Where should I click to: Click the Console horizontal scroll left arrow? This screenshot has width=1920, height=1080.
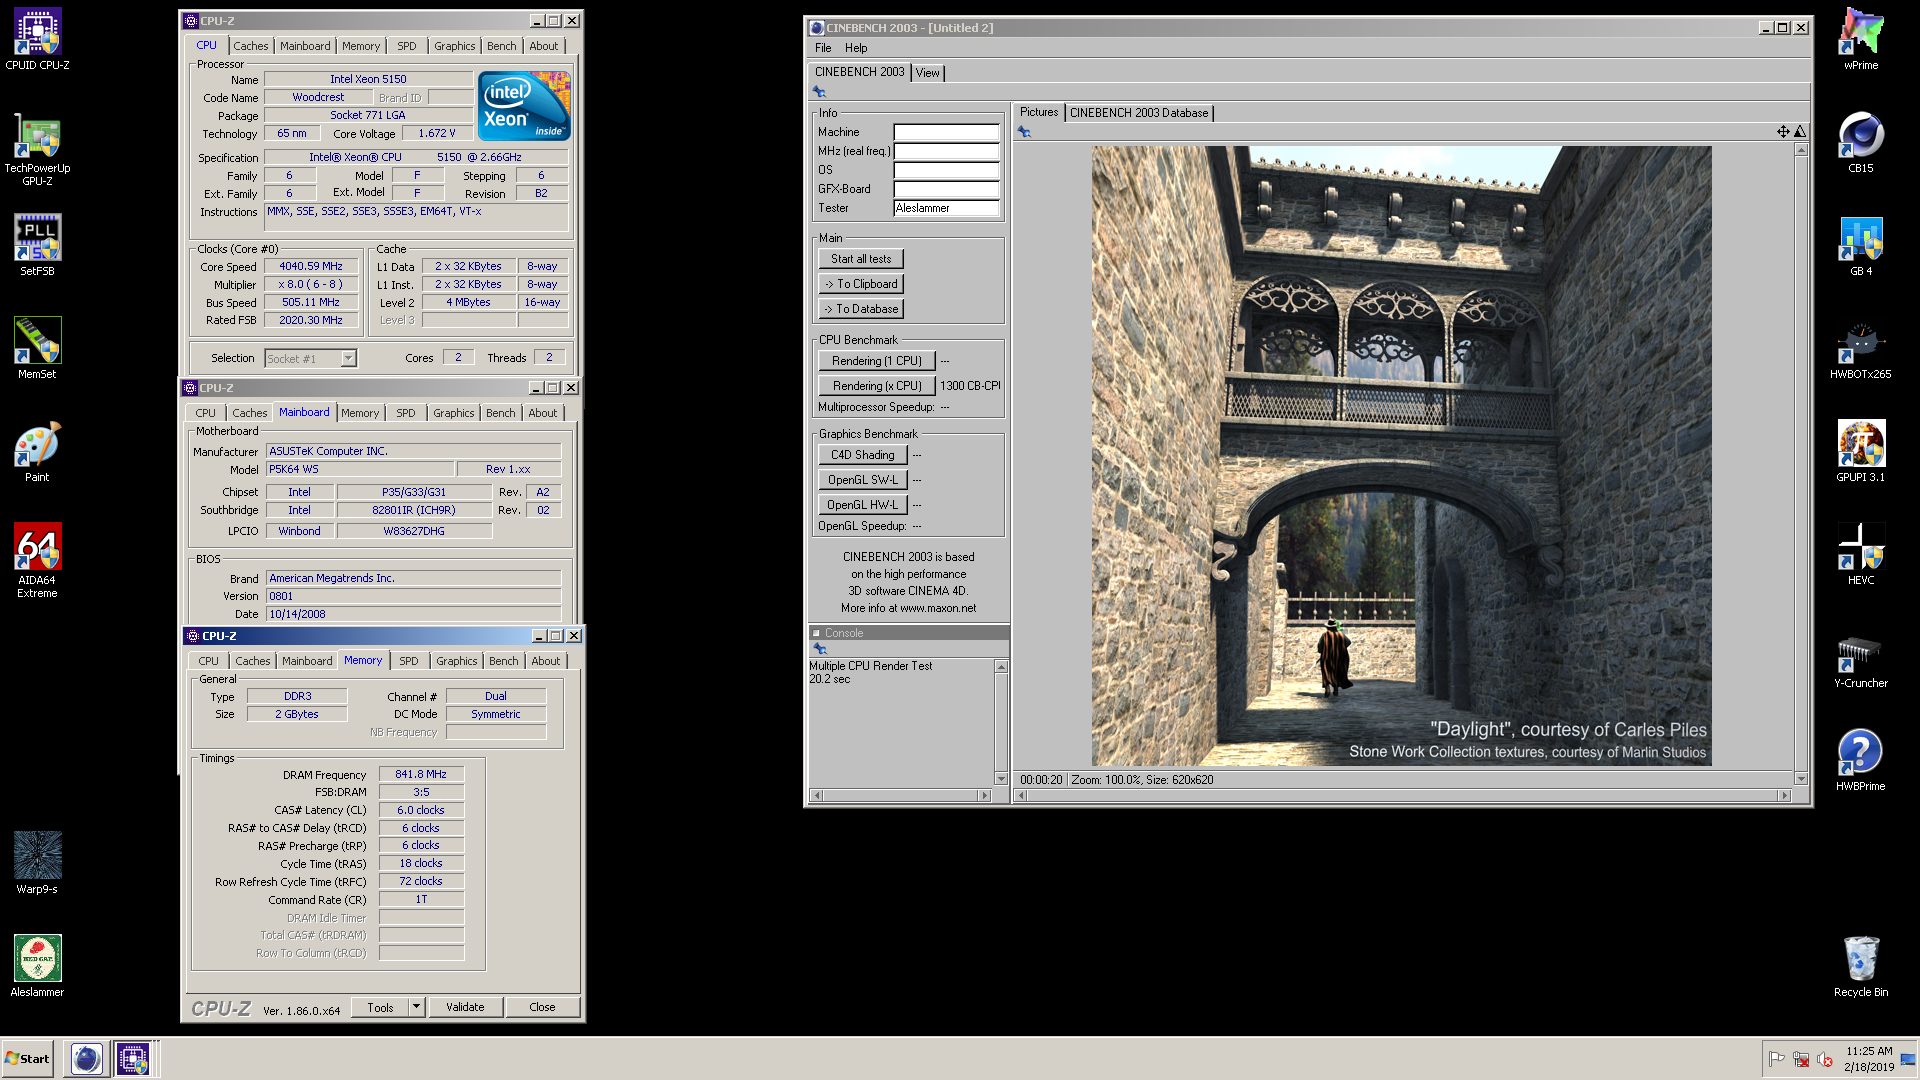coord(817,796)
